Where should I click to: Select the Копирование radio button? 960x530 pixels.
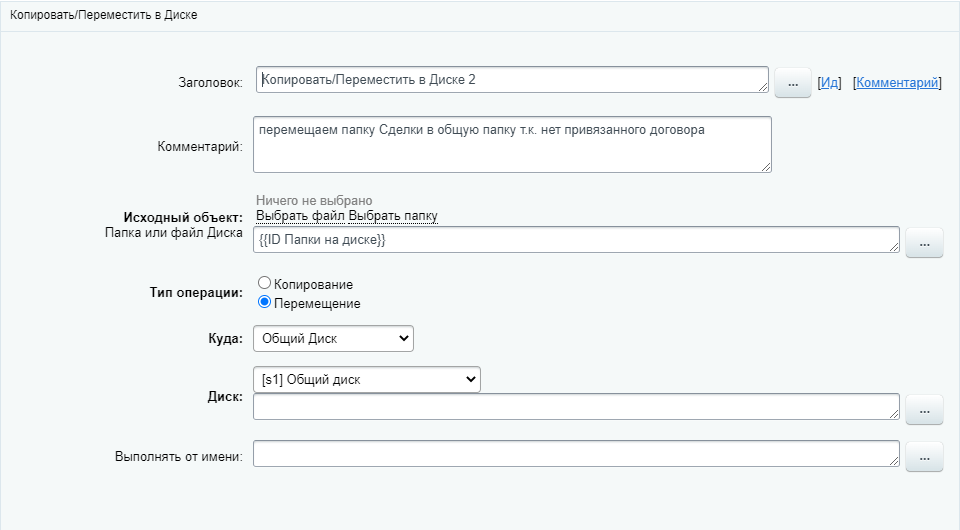coord(265,284)
